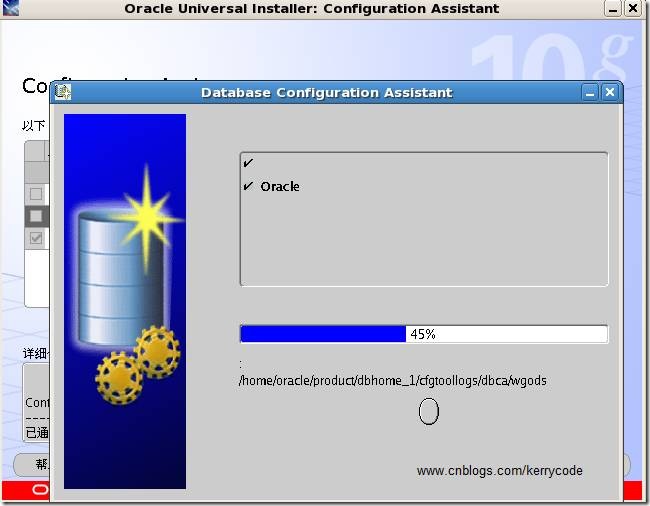
Task: Click the first checkmark step entry
Action: pyautogui.click(x=248, y=163)
